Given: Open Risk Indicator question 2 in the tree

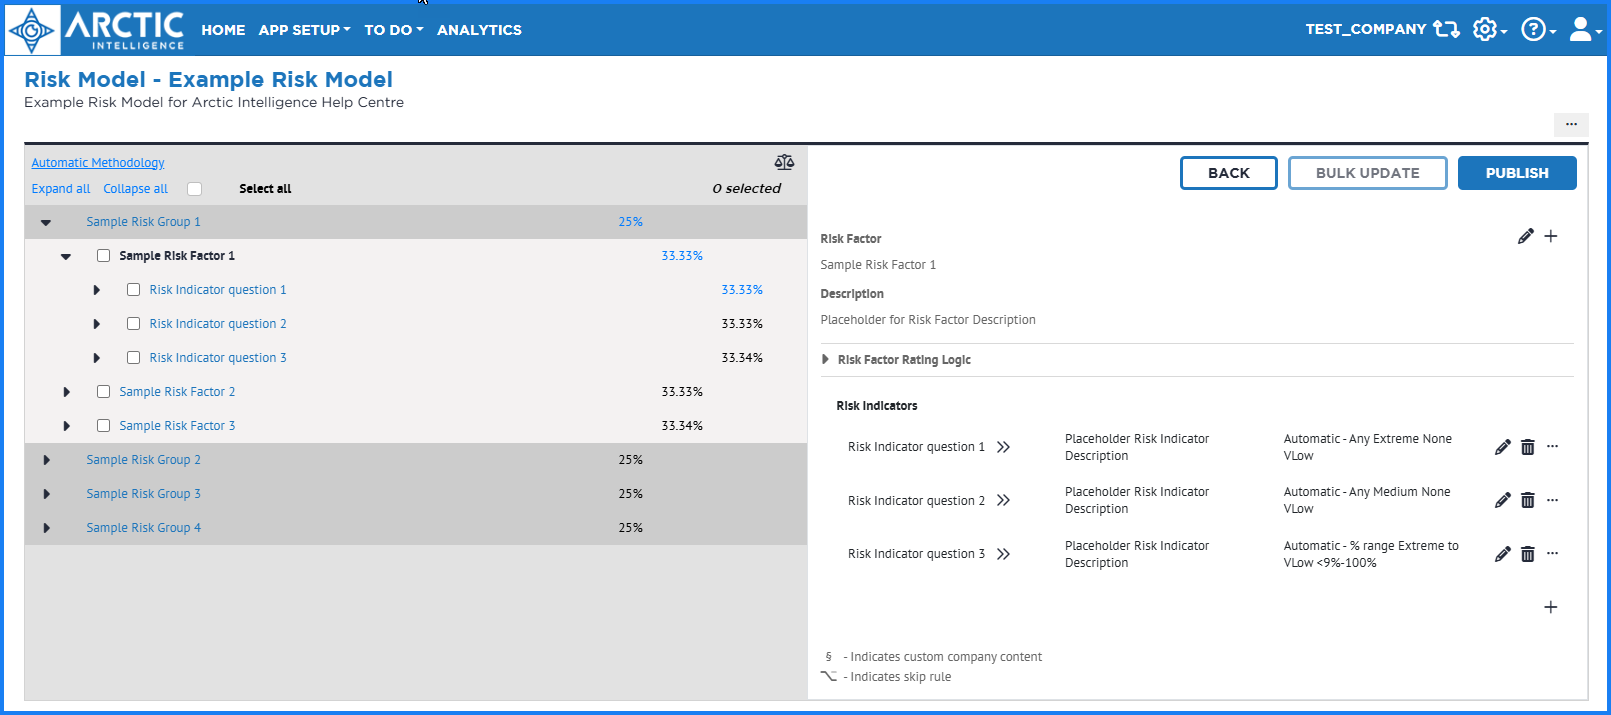Looking at the screenshot, I should coord(218,324).
